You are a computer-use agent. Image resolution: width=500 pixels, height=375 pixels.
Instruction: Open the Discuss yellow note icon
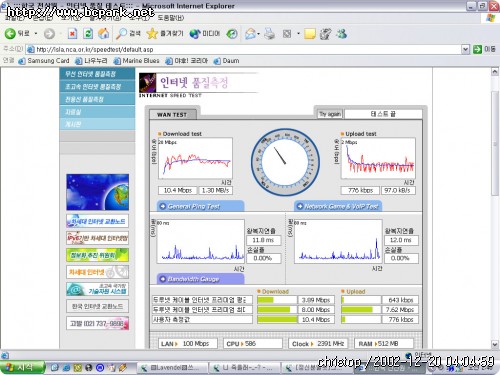coord(310,33)
